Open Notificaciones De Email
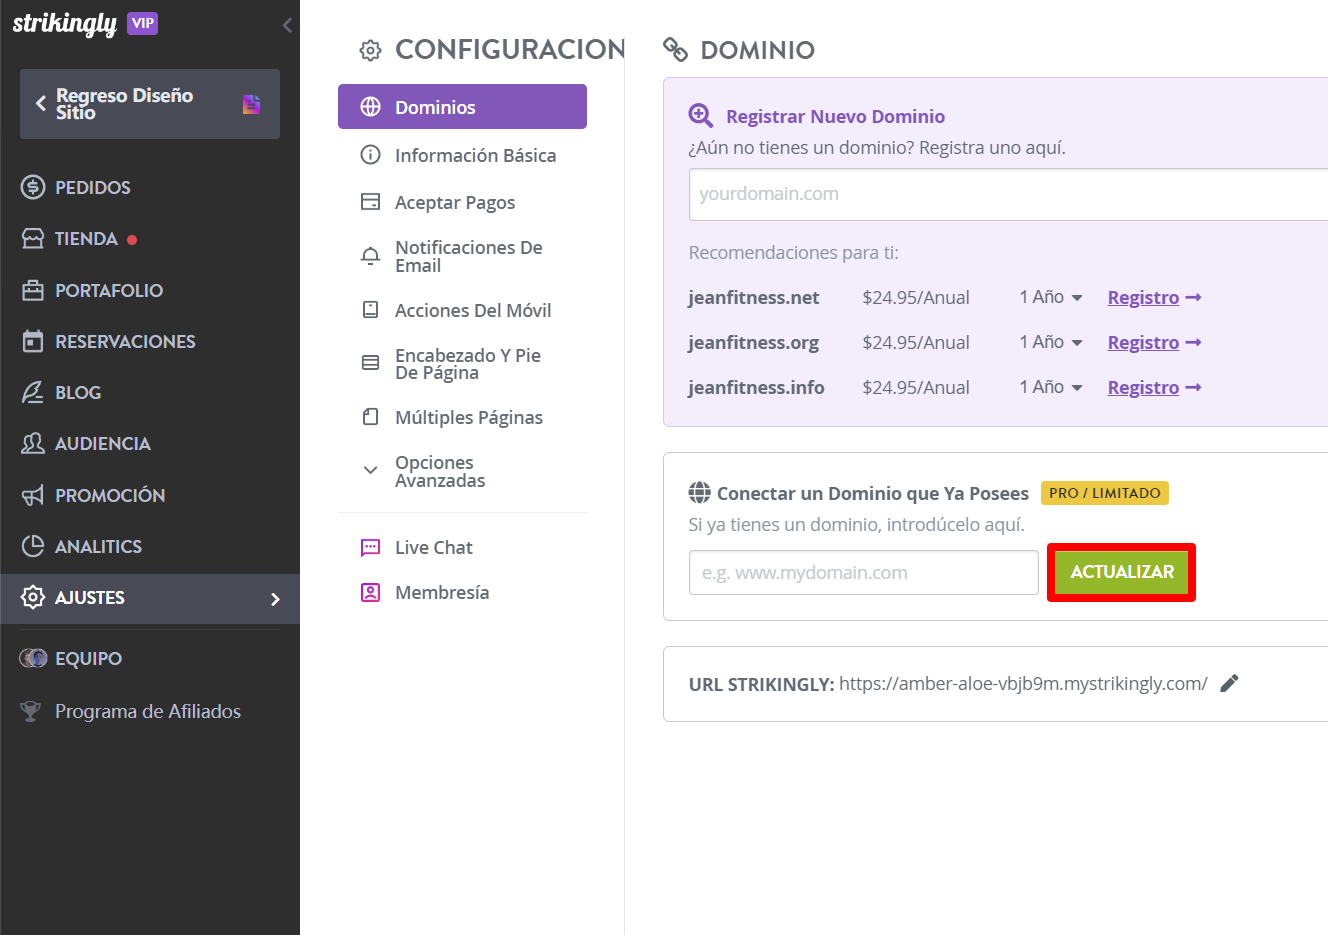The image size is (1328, 935). pyautogui.click(x=469, y=256)
